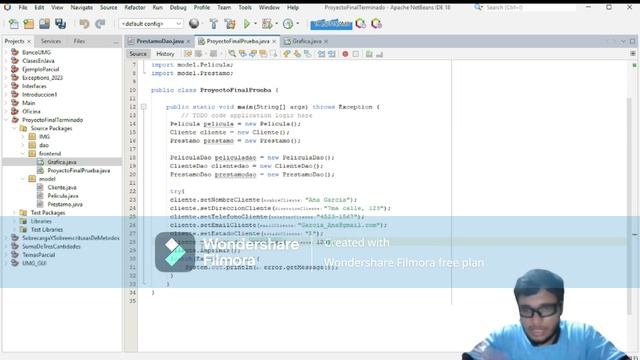The height and width of the screenshot is (360, 640).
Task: Collapse the model package node
Action: coord(23,179)
